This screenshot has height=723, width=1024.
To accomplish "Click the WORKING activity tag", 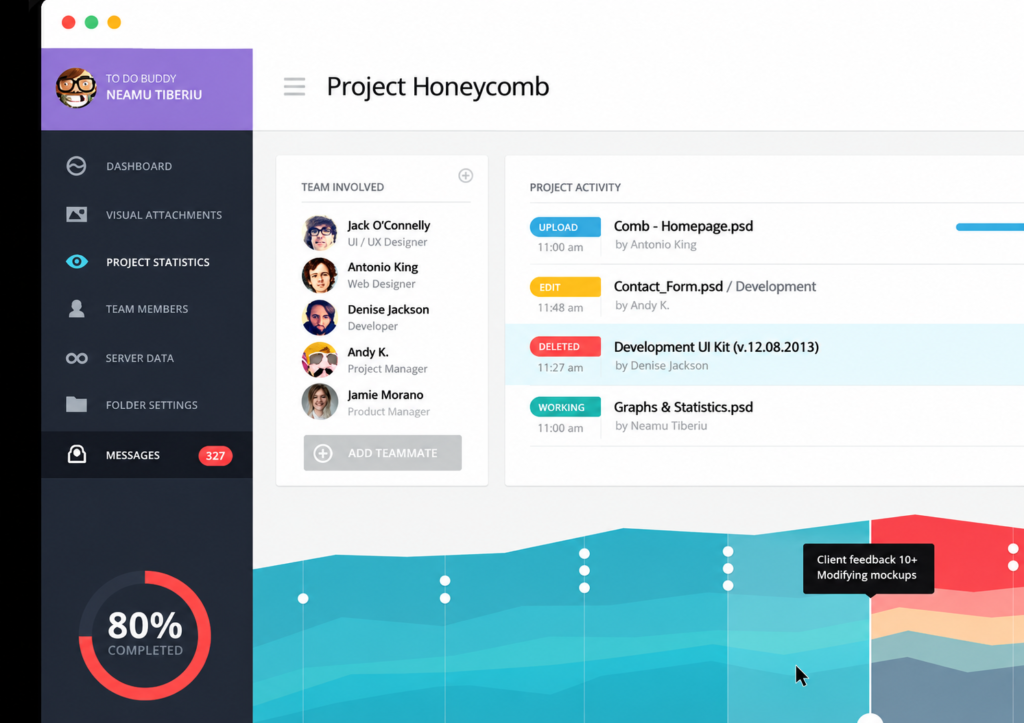I will pyautogui.click(x=565, y=407).
